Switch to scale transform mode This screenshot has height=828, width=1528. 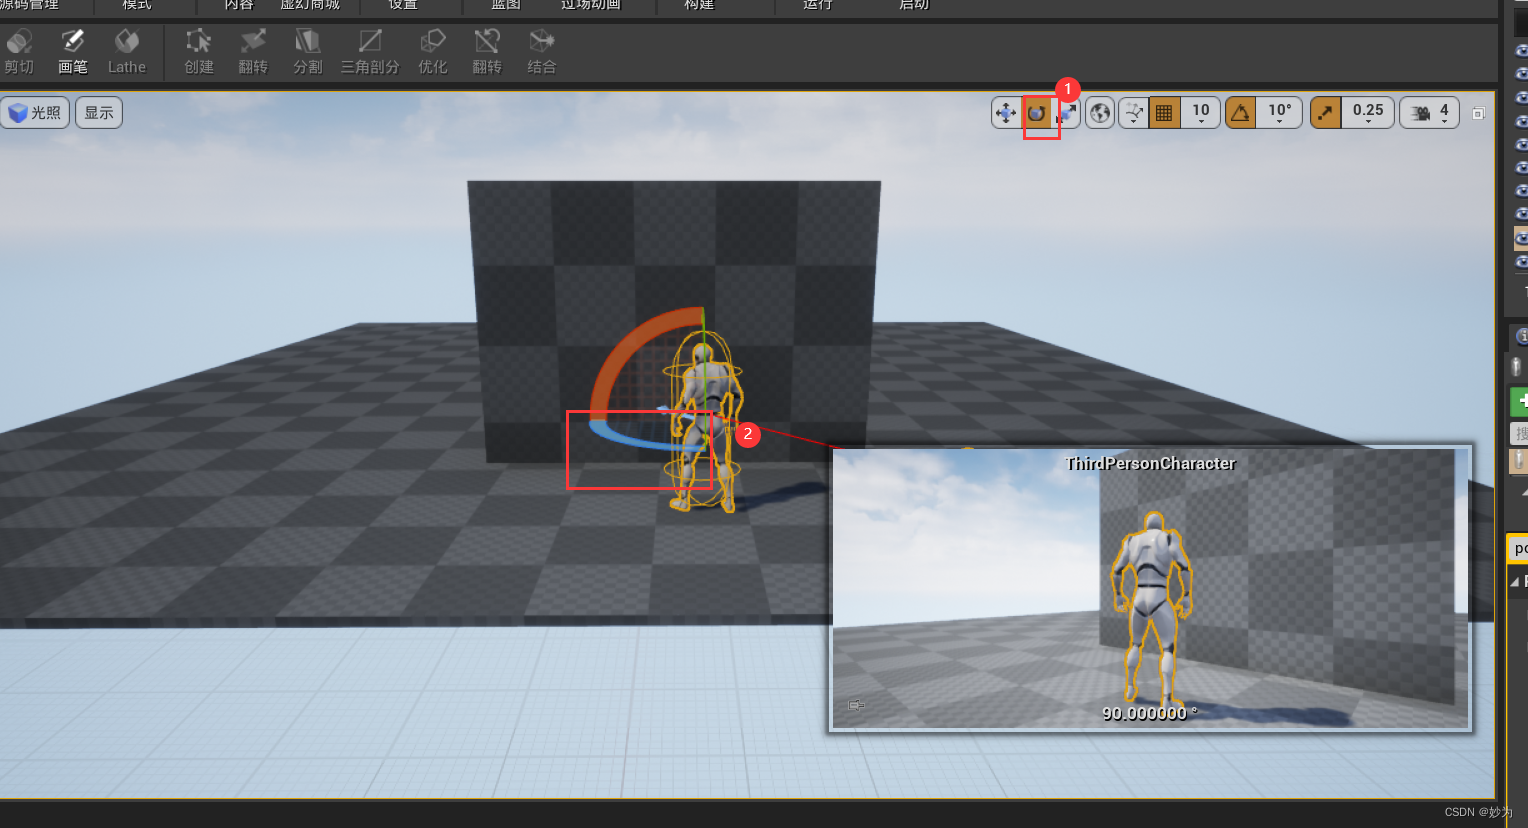click(x=1068, y=114)
